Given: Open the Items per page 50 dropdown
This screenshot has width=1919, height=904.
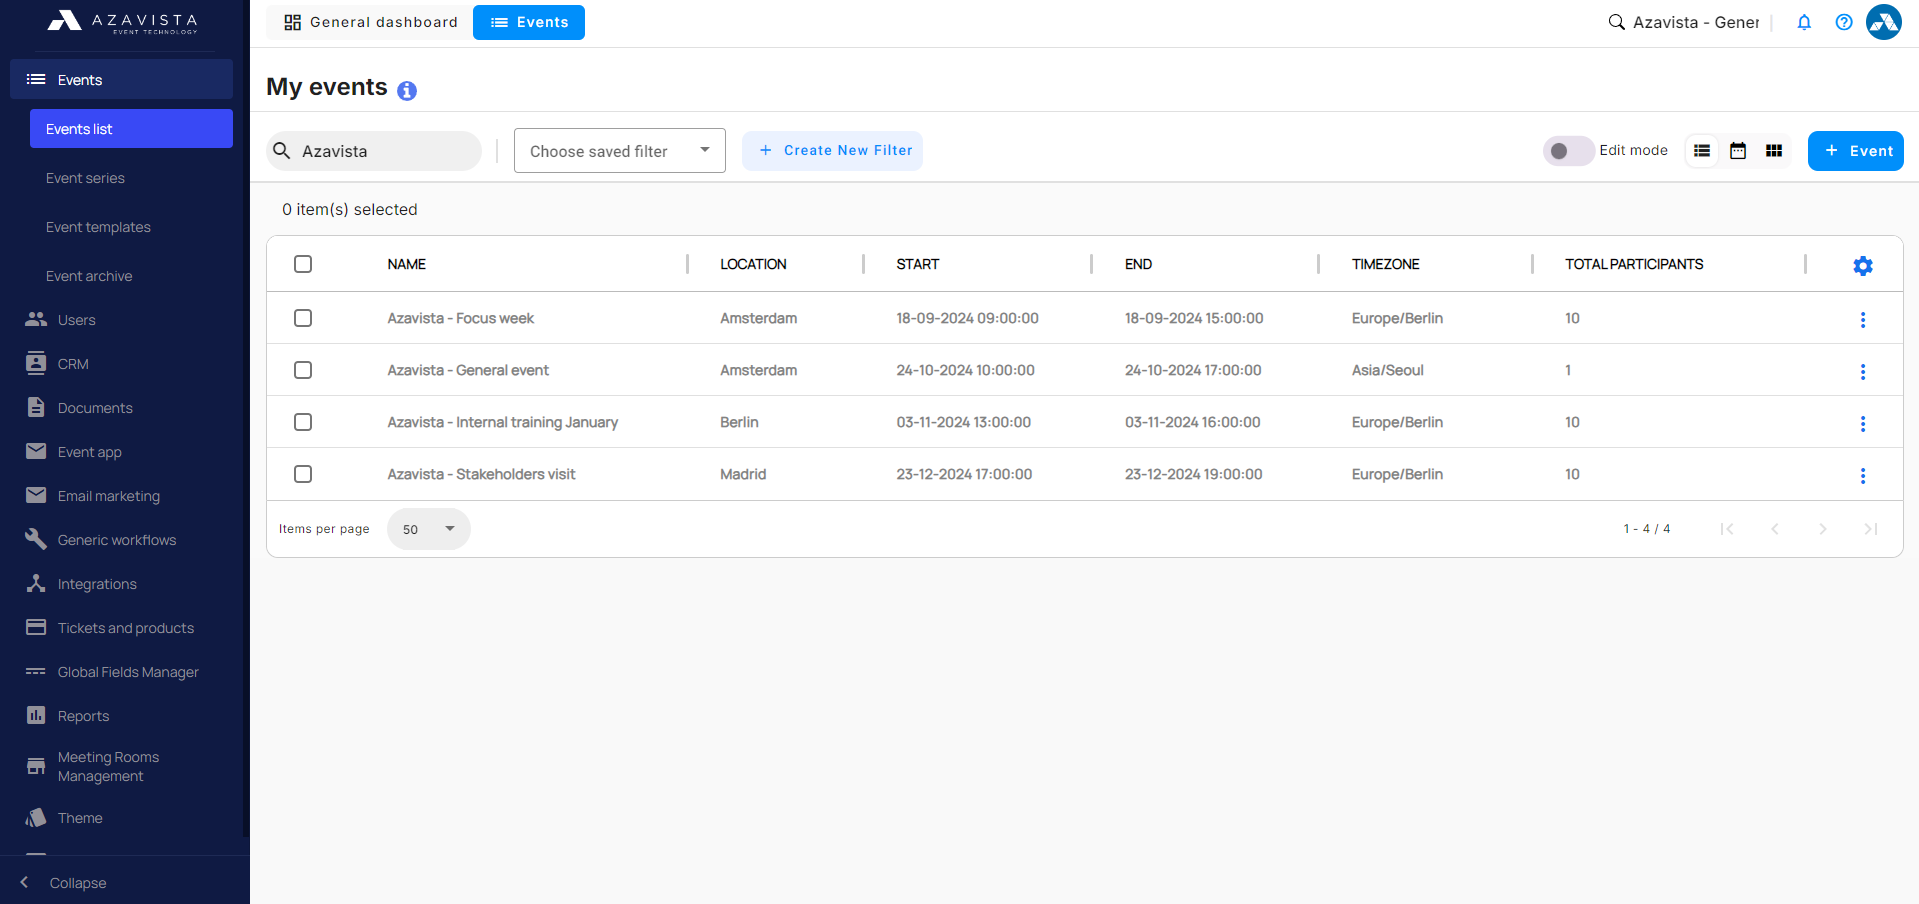Looking at the screenshot, I should click(429, 529).
